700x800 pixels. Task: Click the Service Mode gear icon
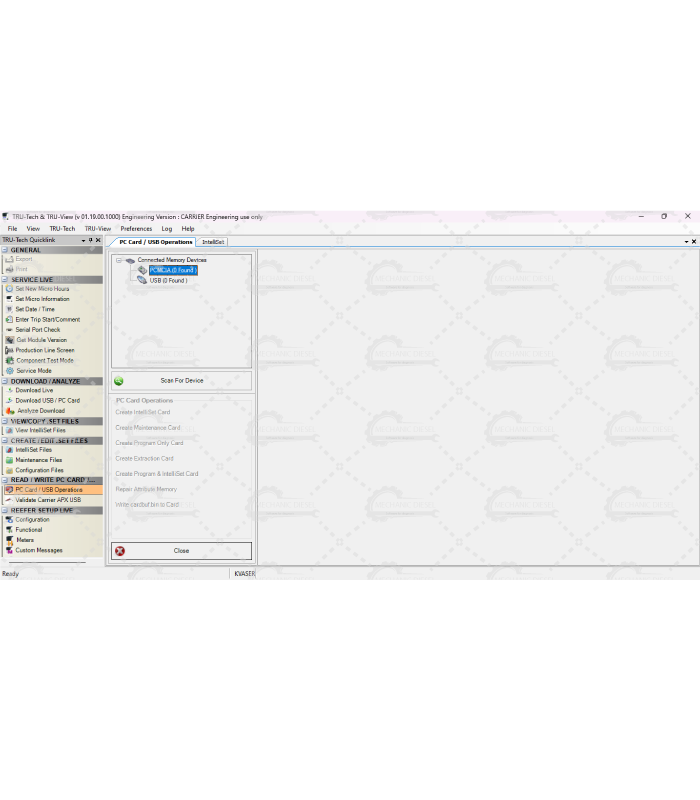point(9,371)
